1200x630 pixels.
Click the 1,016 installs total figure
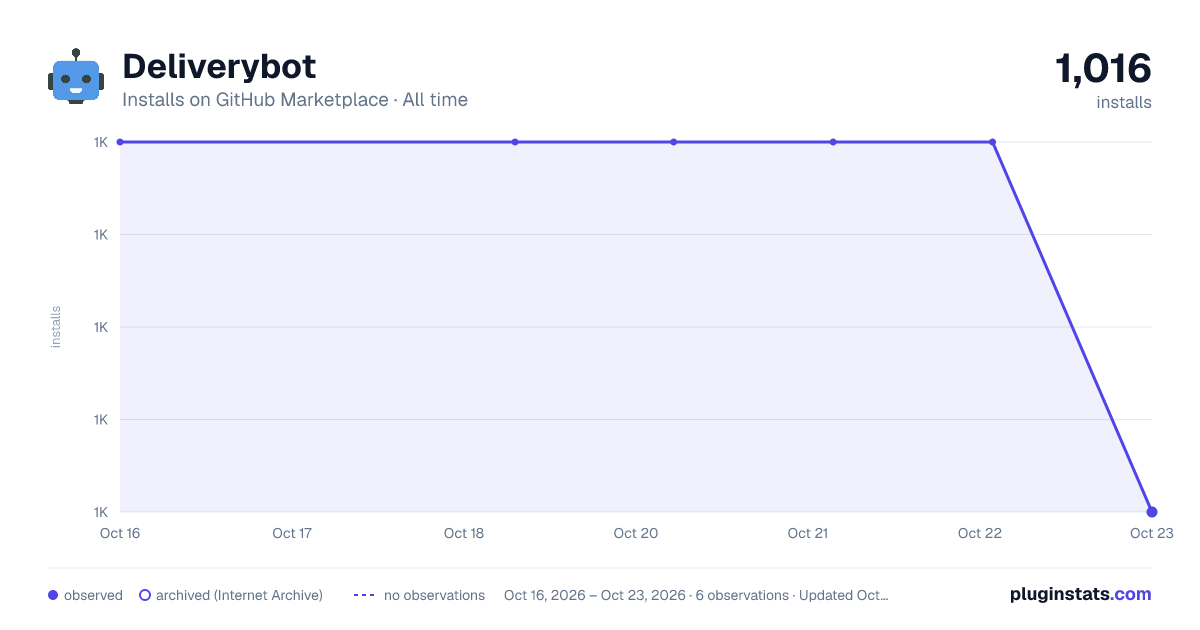click(1103, 69)
